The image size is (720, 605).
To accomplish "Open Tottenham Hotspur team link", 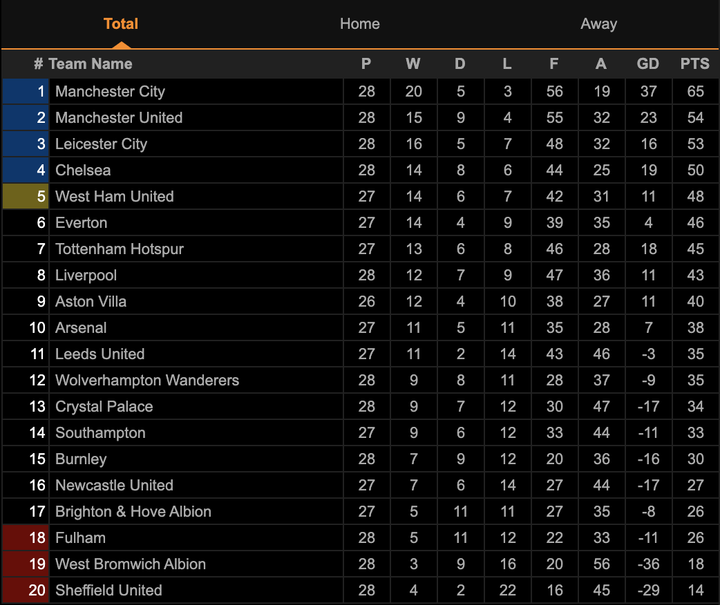I will click(x=119, y=249).
